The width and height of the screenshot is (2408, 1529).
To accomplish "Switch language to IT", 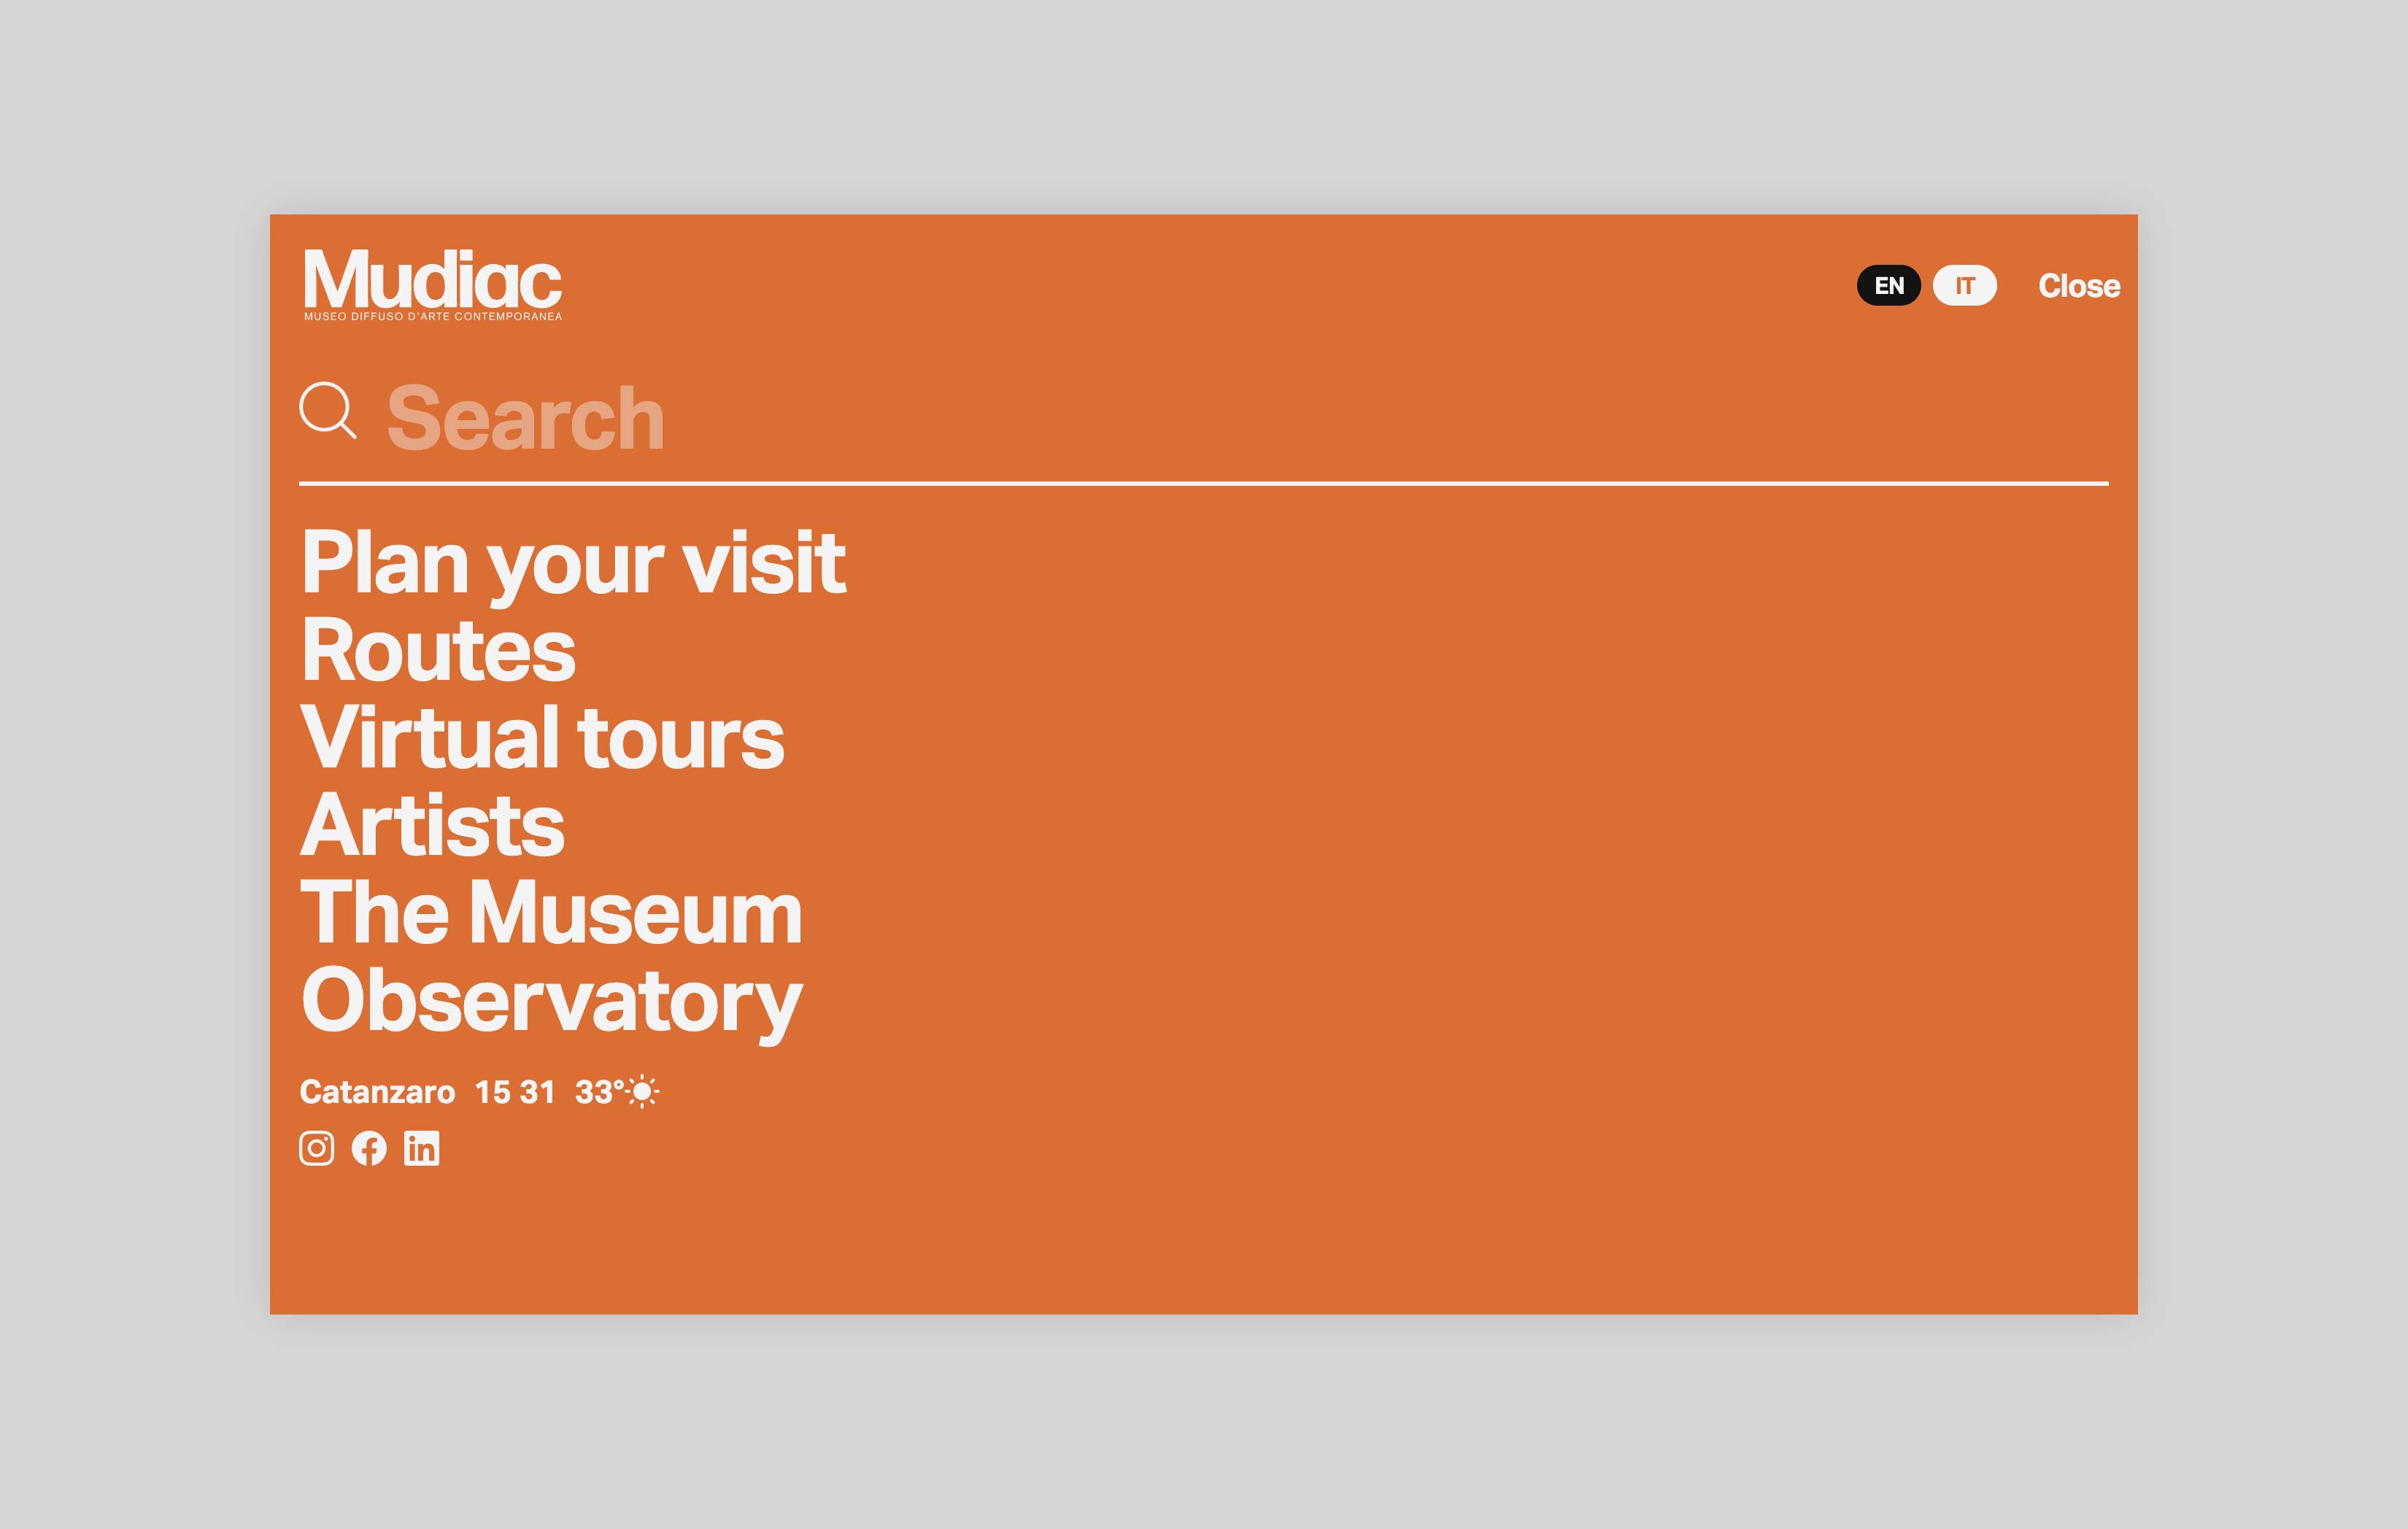I will coord(1964,286).
